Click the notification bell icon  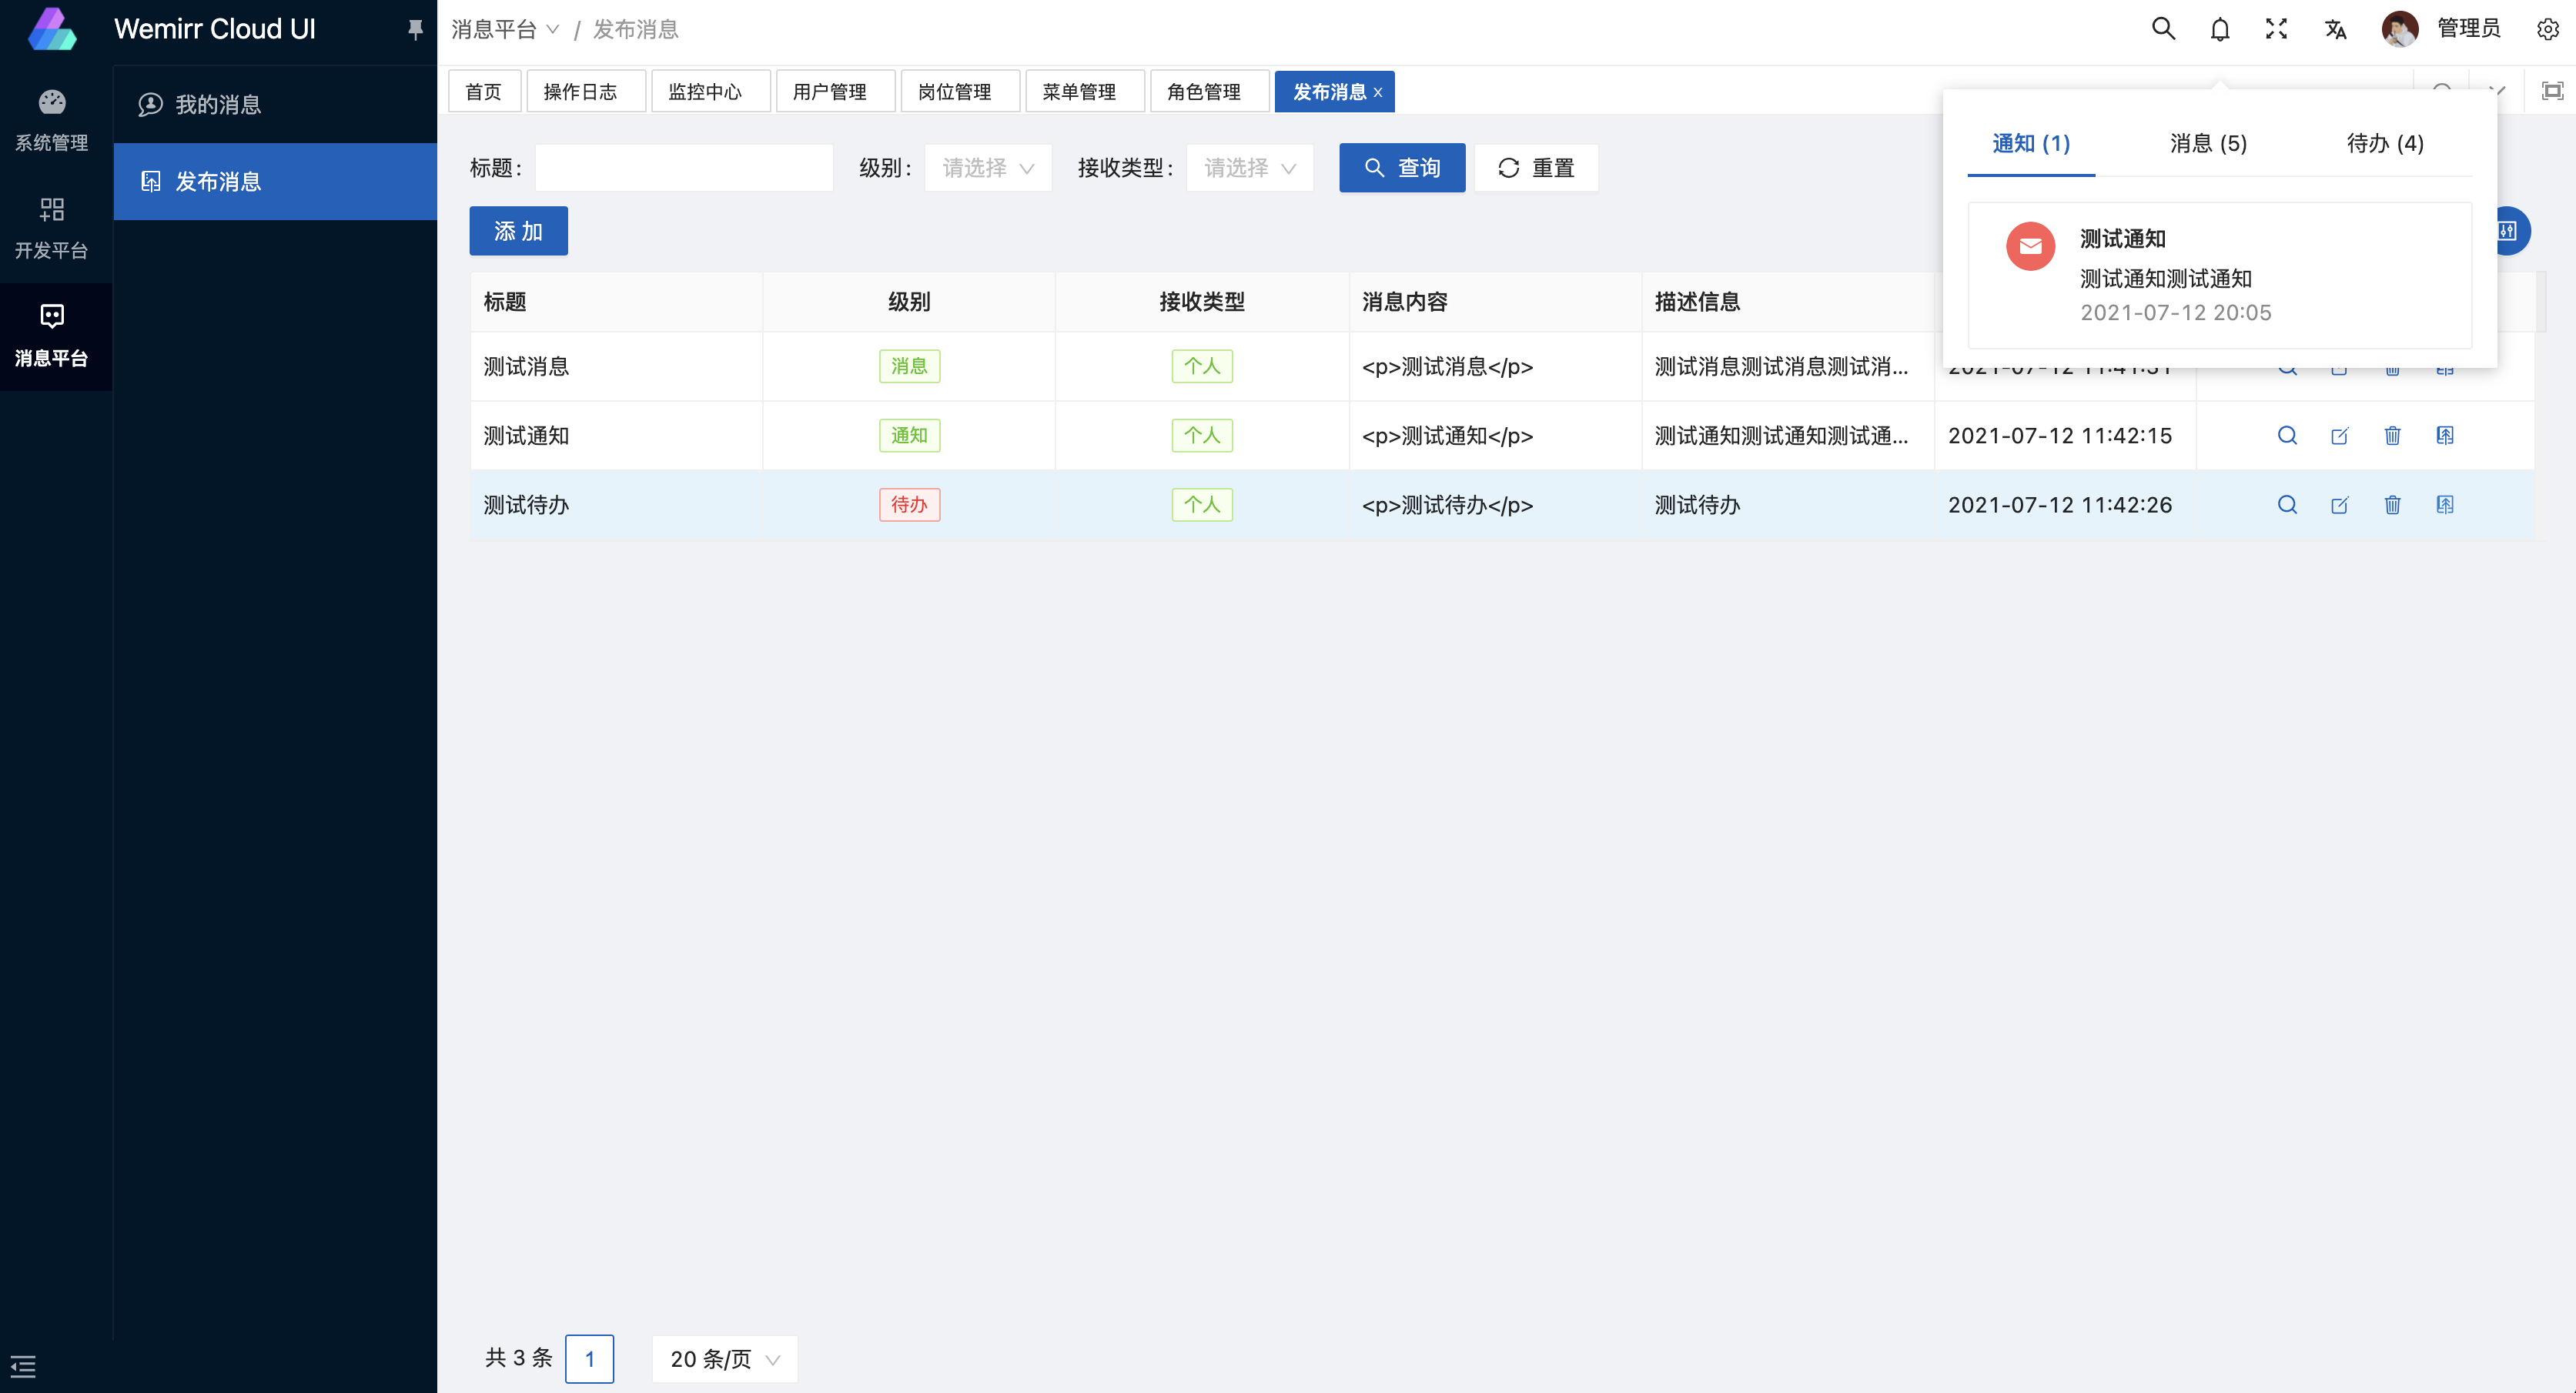tap(2219, 29)
